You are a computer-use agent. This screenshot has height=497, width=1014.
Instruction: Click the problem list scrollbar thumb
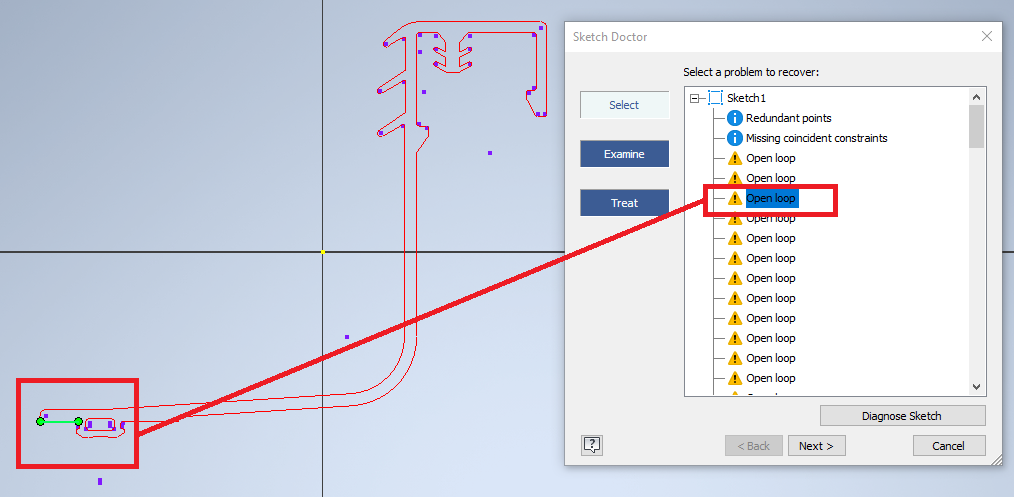976,127
